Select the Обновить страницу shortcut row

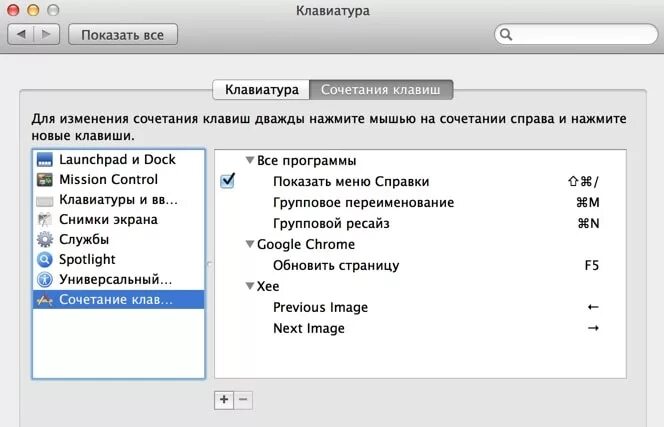point(420,265)
